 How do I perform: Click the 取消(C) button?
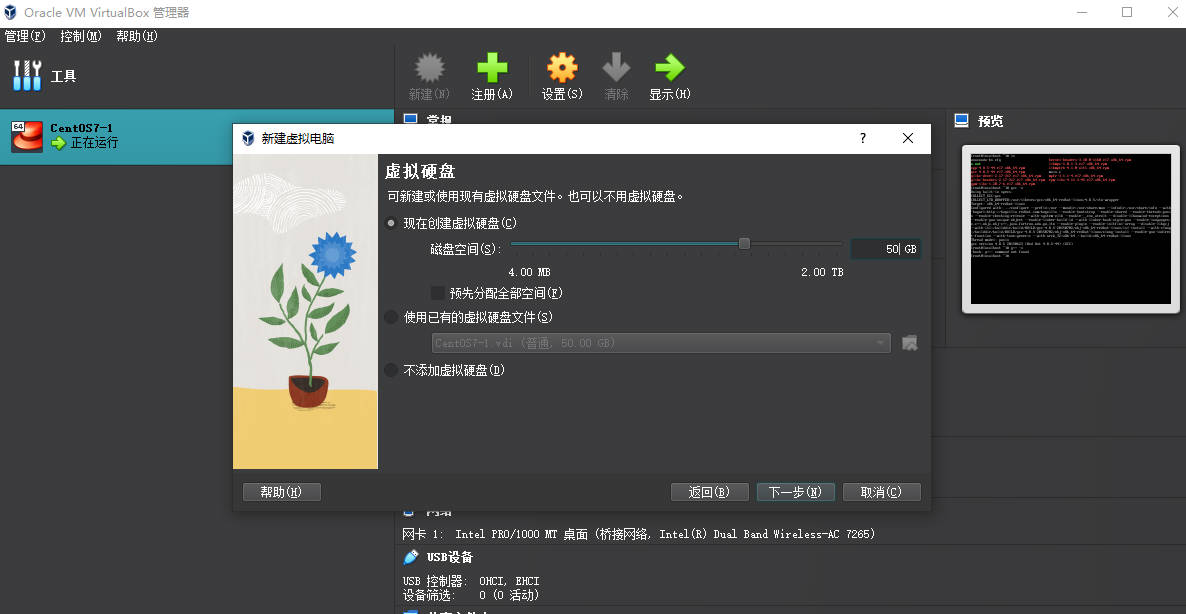click(882, 492)
